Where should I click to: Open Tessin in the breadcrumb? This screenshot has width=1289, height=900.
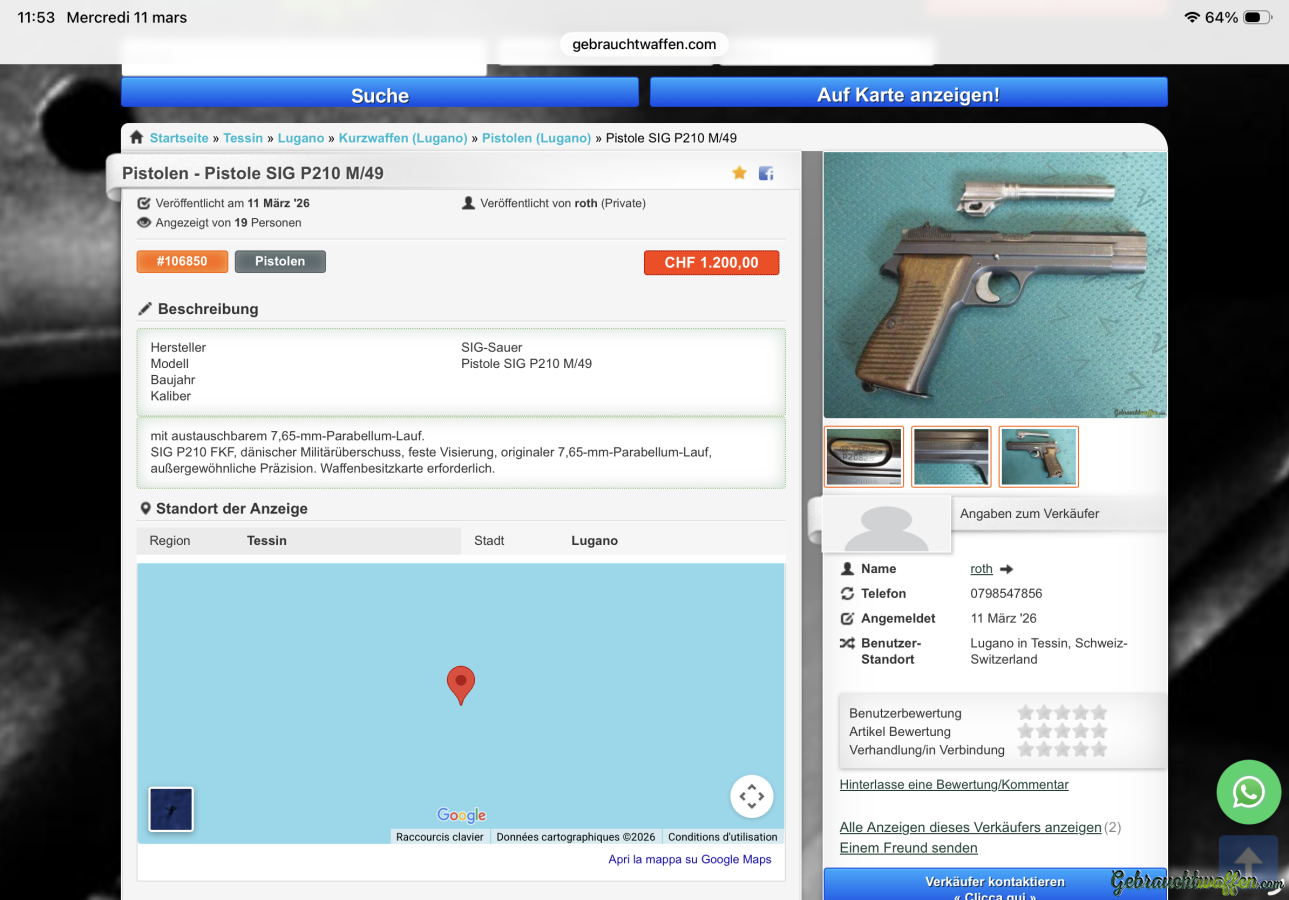(x=243, y=138)
